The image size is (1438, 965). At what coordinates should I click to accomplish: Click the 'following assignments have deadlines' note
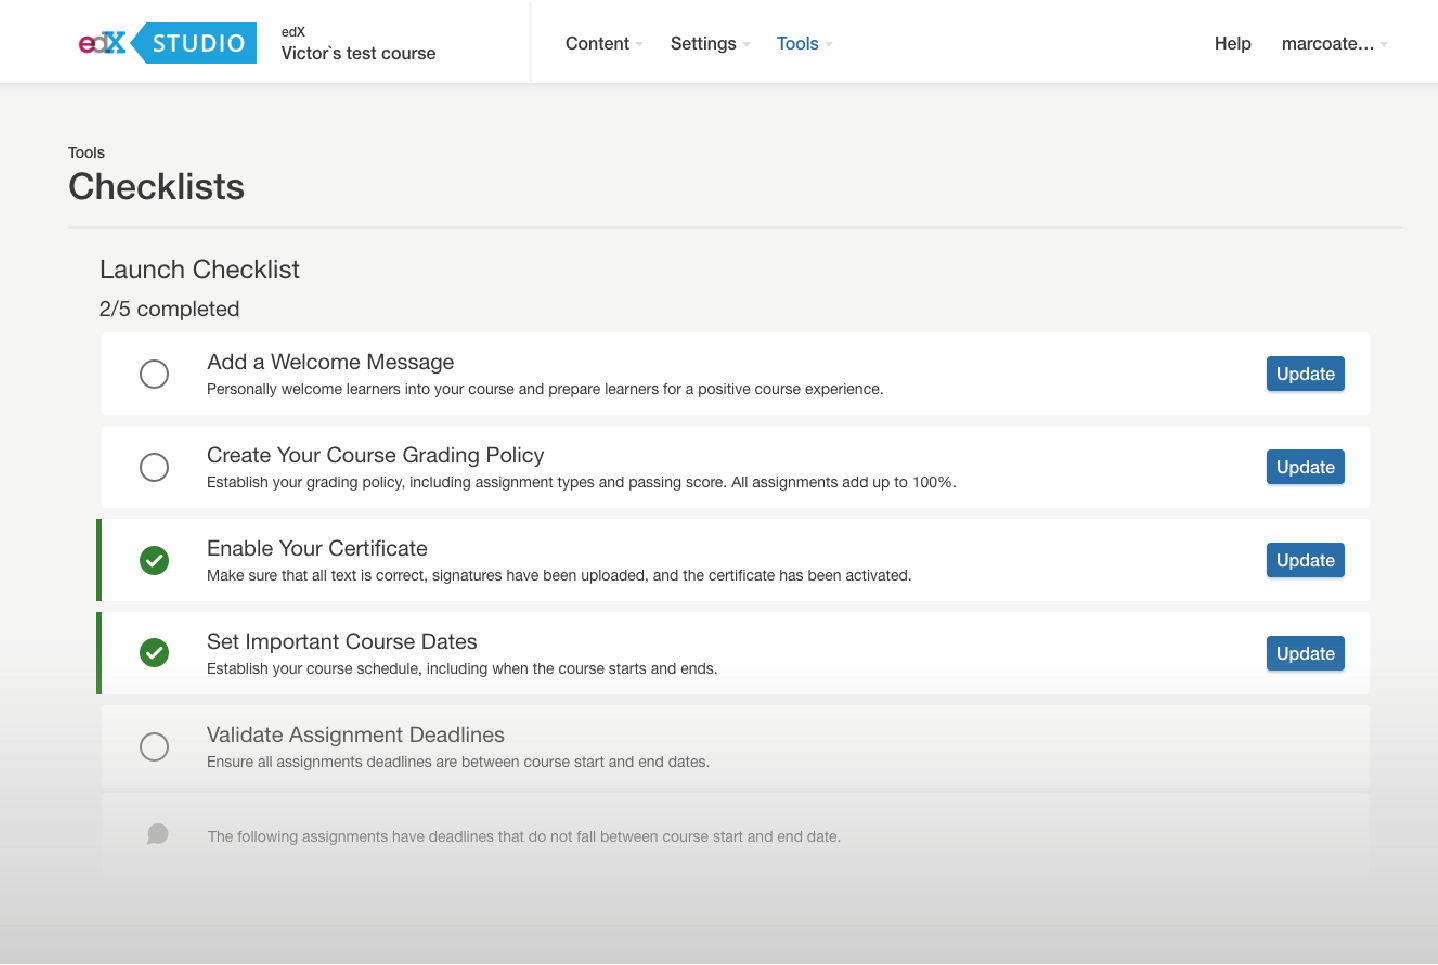[x=524, y=837]
